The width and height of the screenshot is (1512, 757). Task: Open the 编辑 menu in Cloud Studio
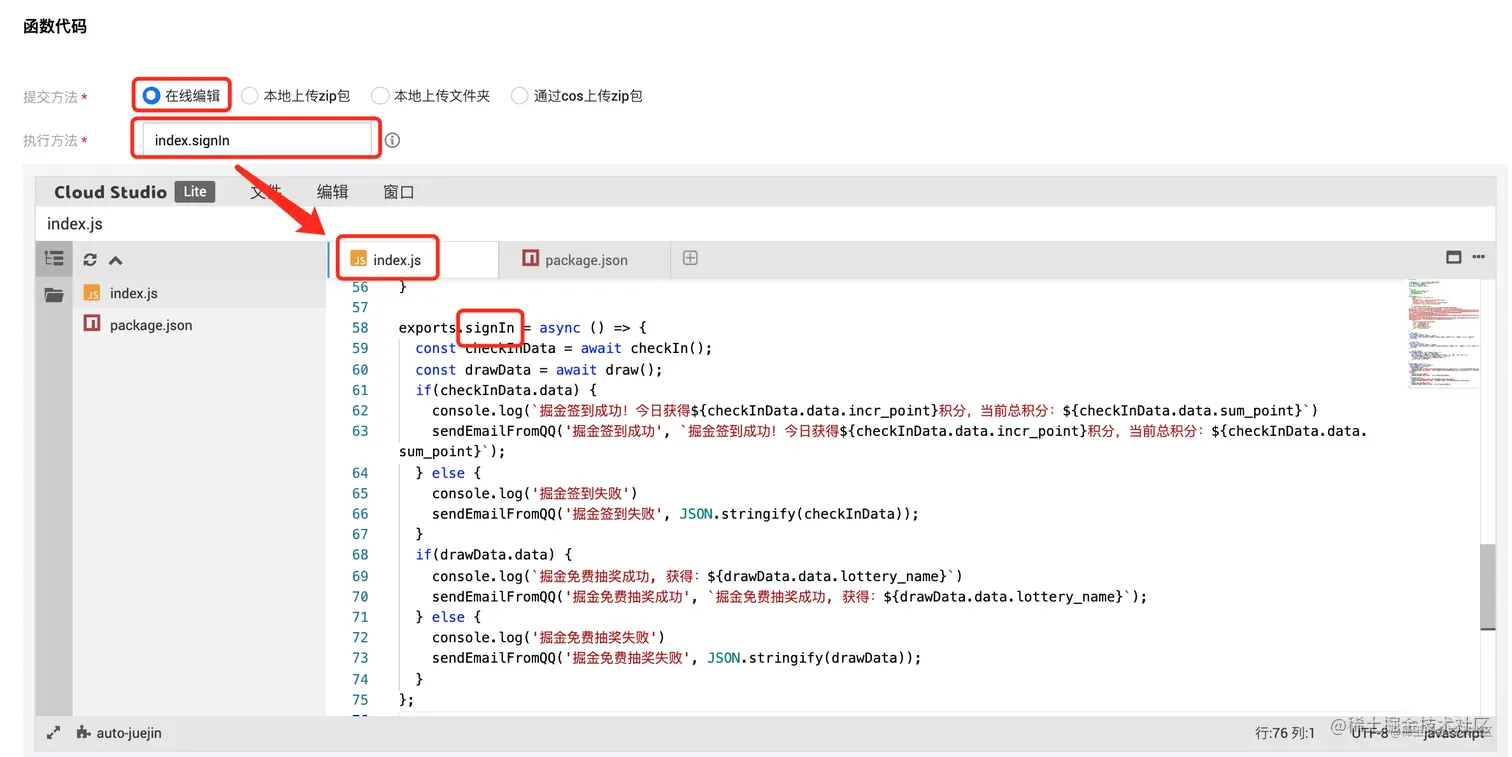[x=332, y=192]
